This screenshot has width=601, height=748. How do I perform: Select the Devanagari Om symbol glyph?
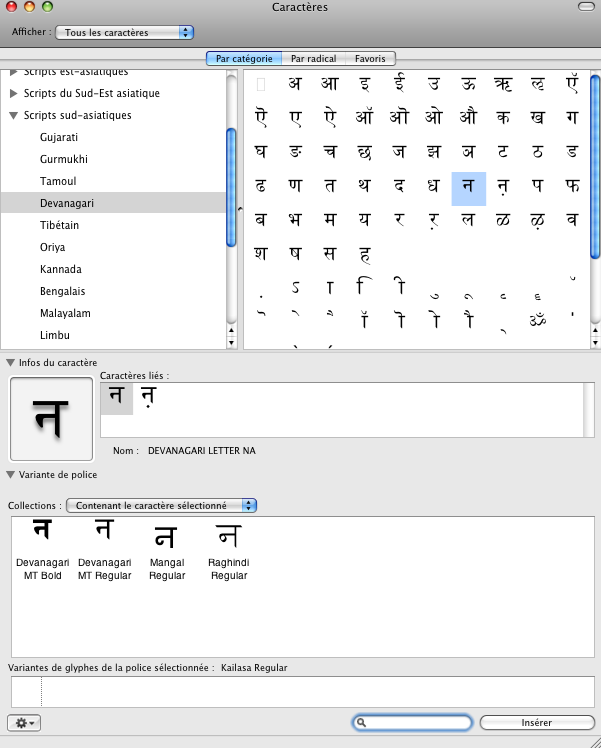click(x=538, y=322)
